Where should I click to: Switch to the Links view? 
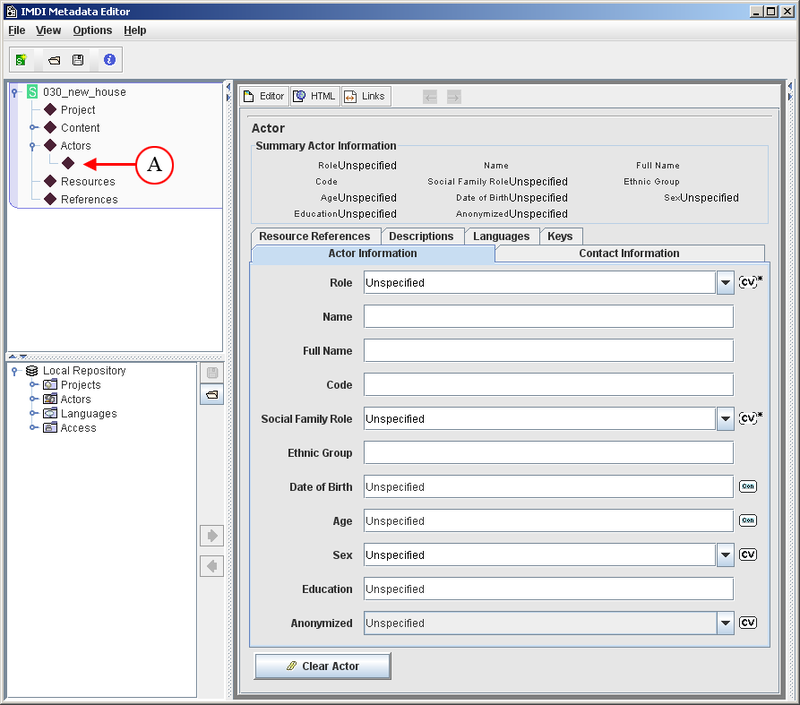(x=366, y=96)
